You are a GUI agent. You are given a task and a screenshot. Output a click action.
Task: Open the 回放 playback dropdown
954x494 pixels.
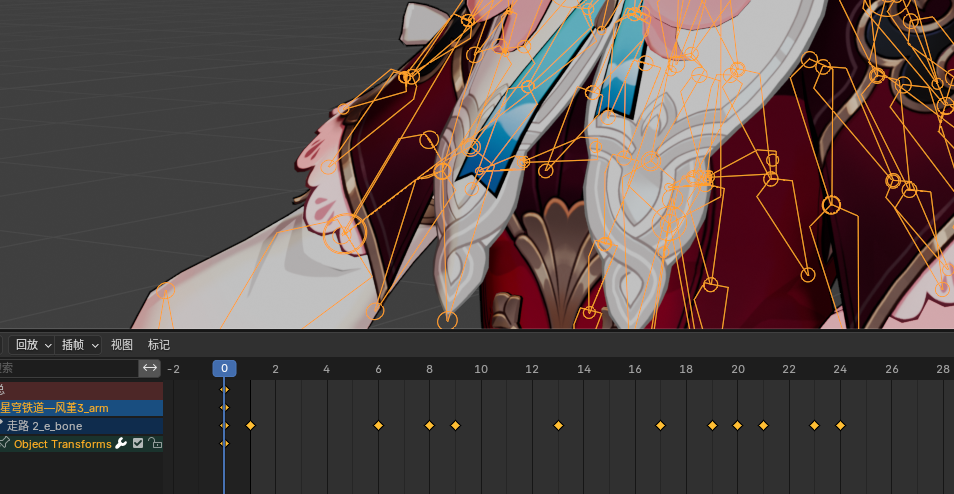(x=31, y=345)
